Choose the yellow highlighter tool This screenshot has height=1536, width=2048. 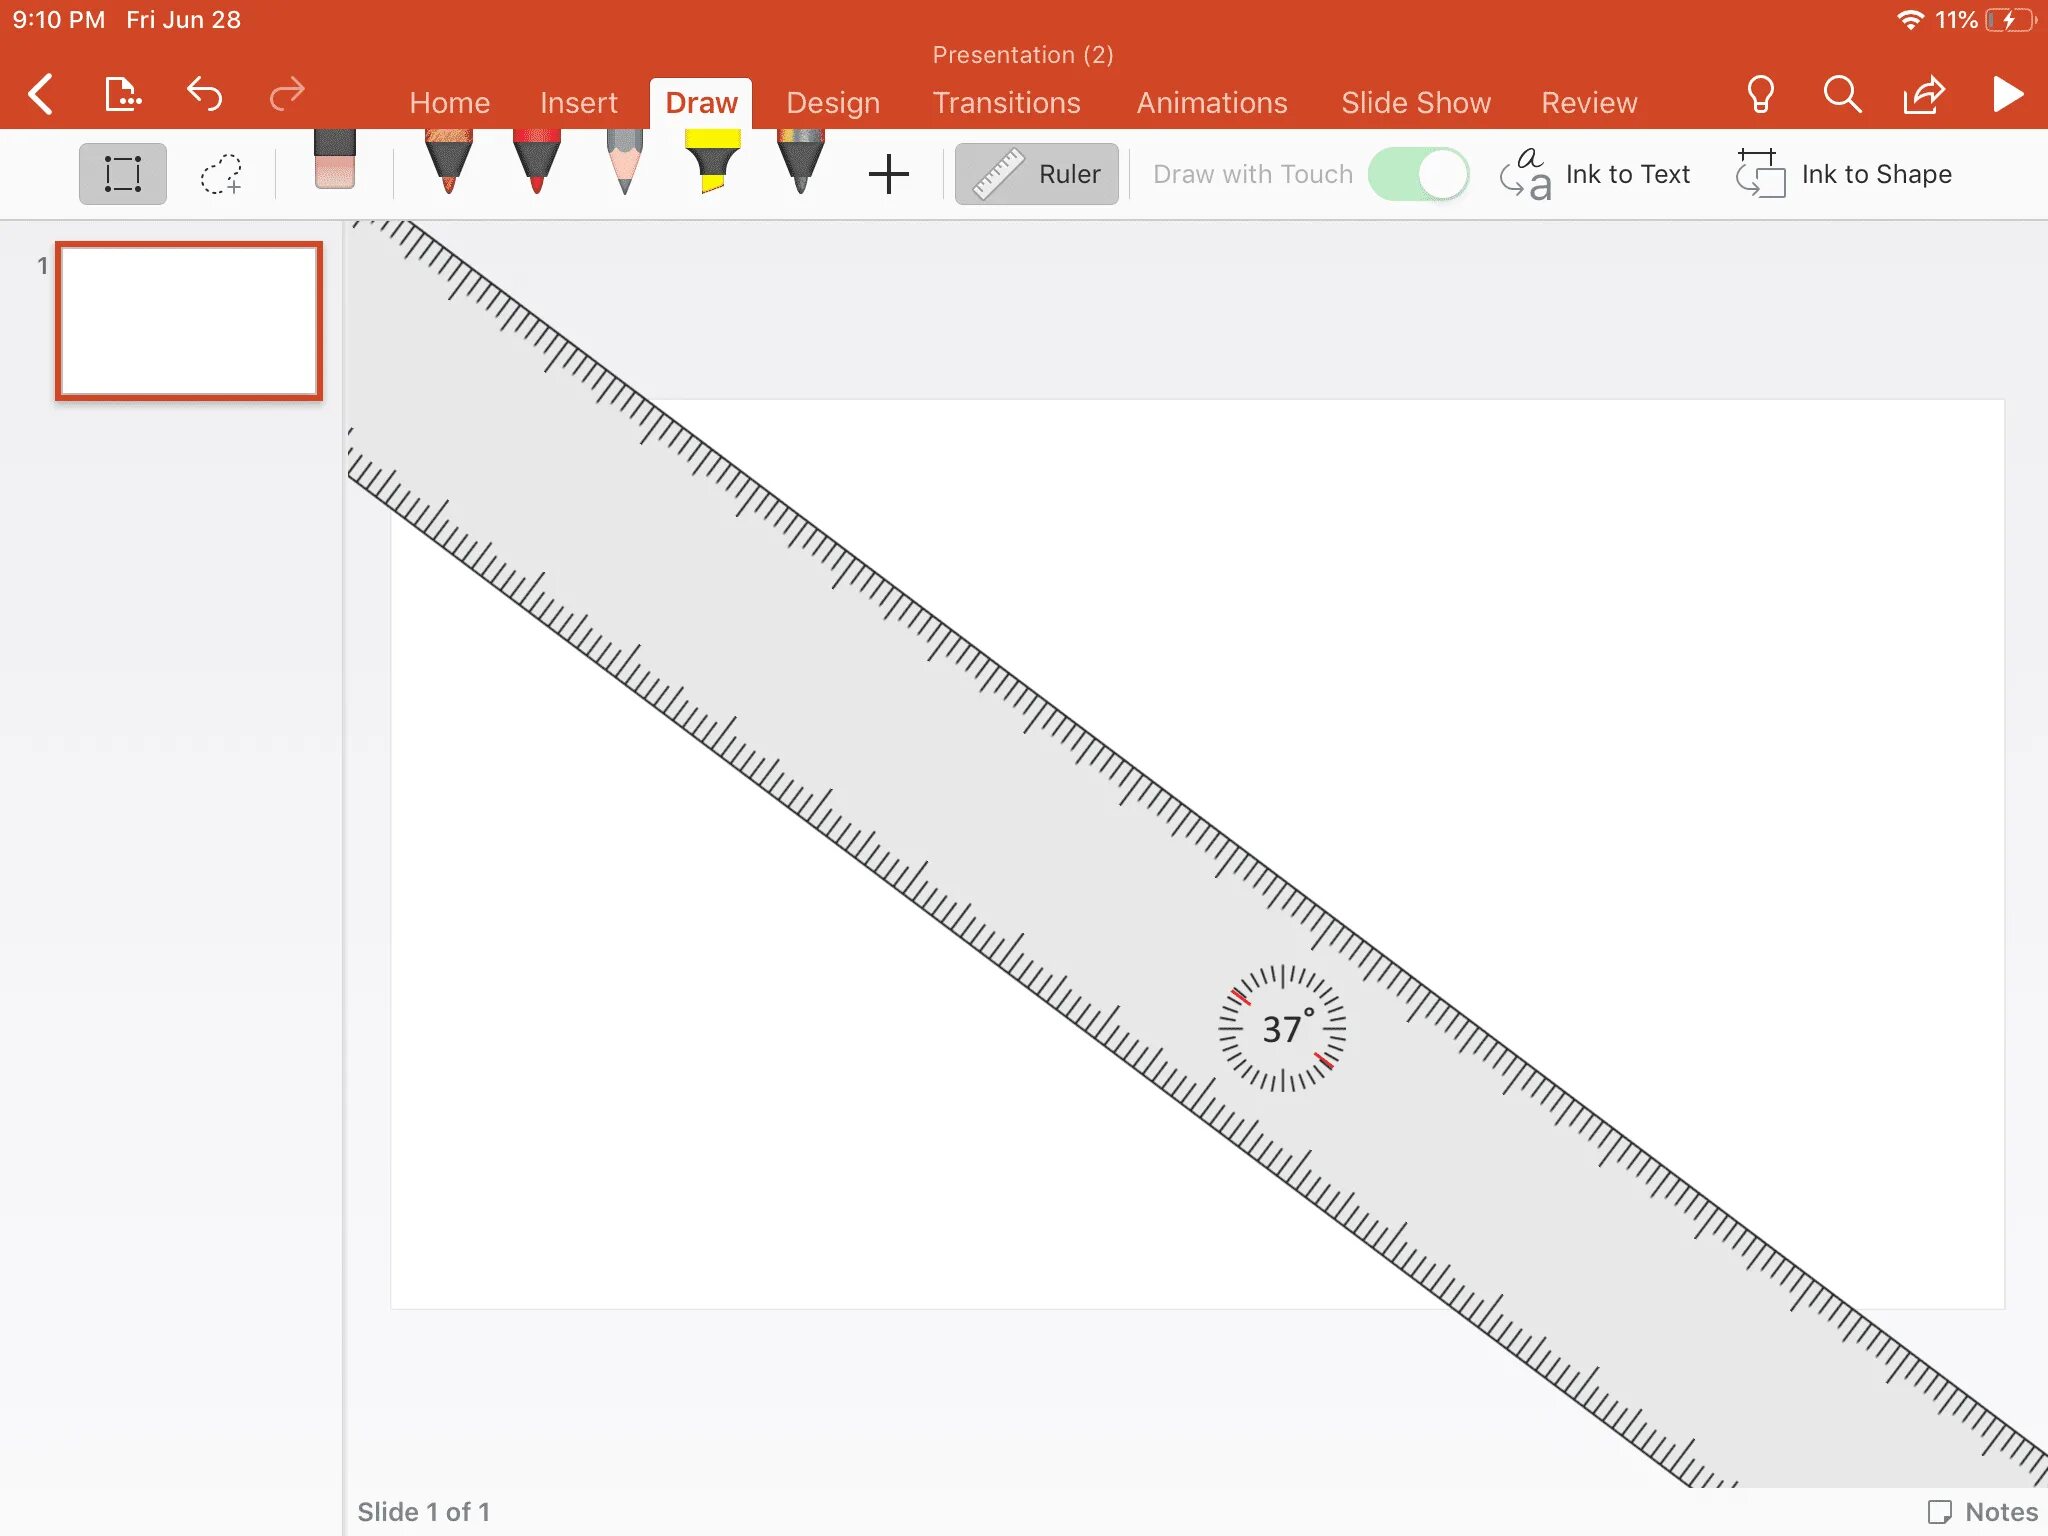point(712,162)
